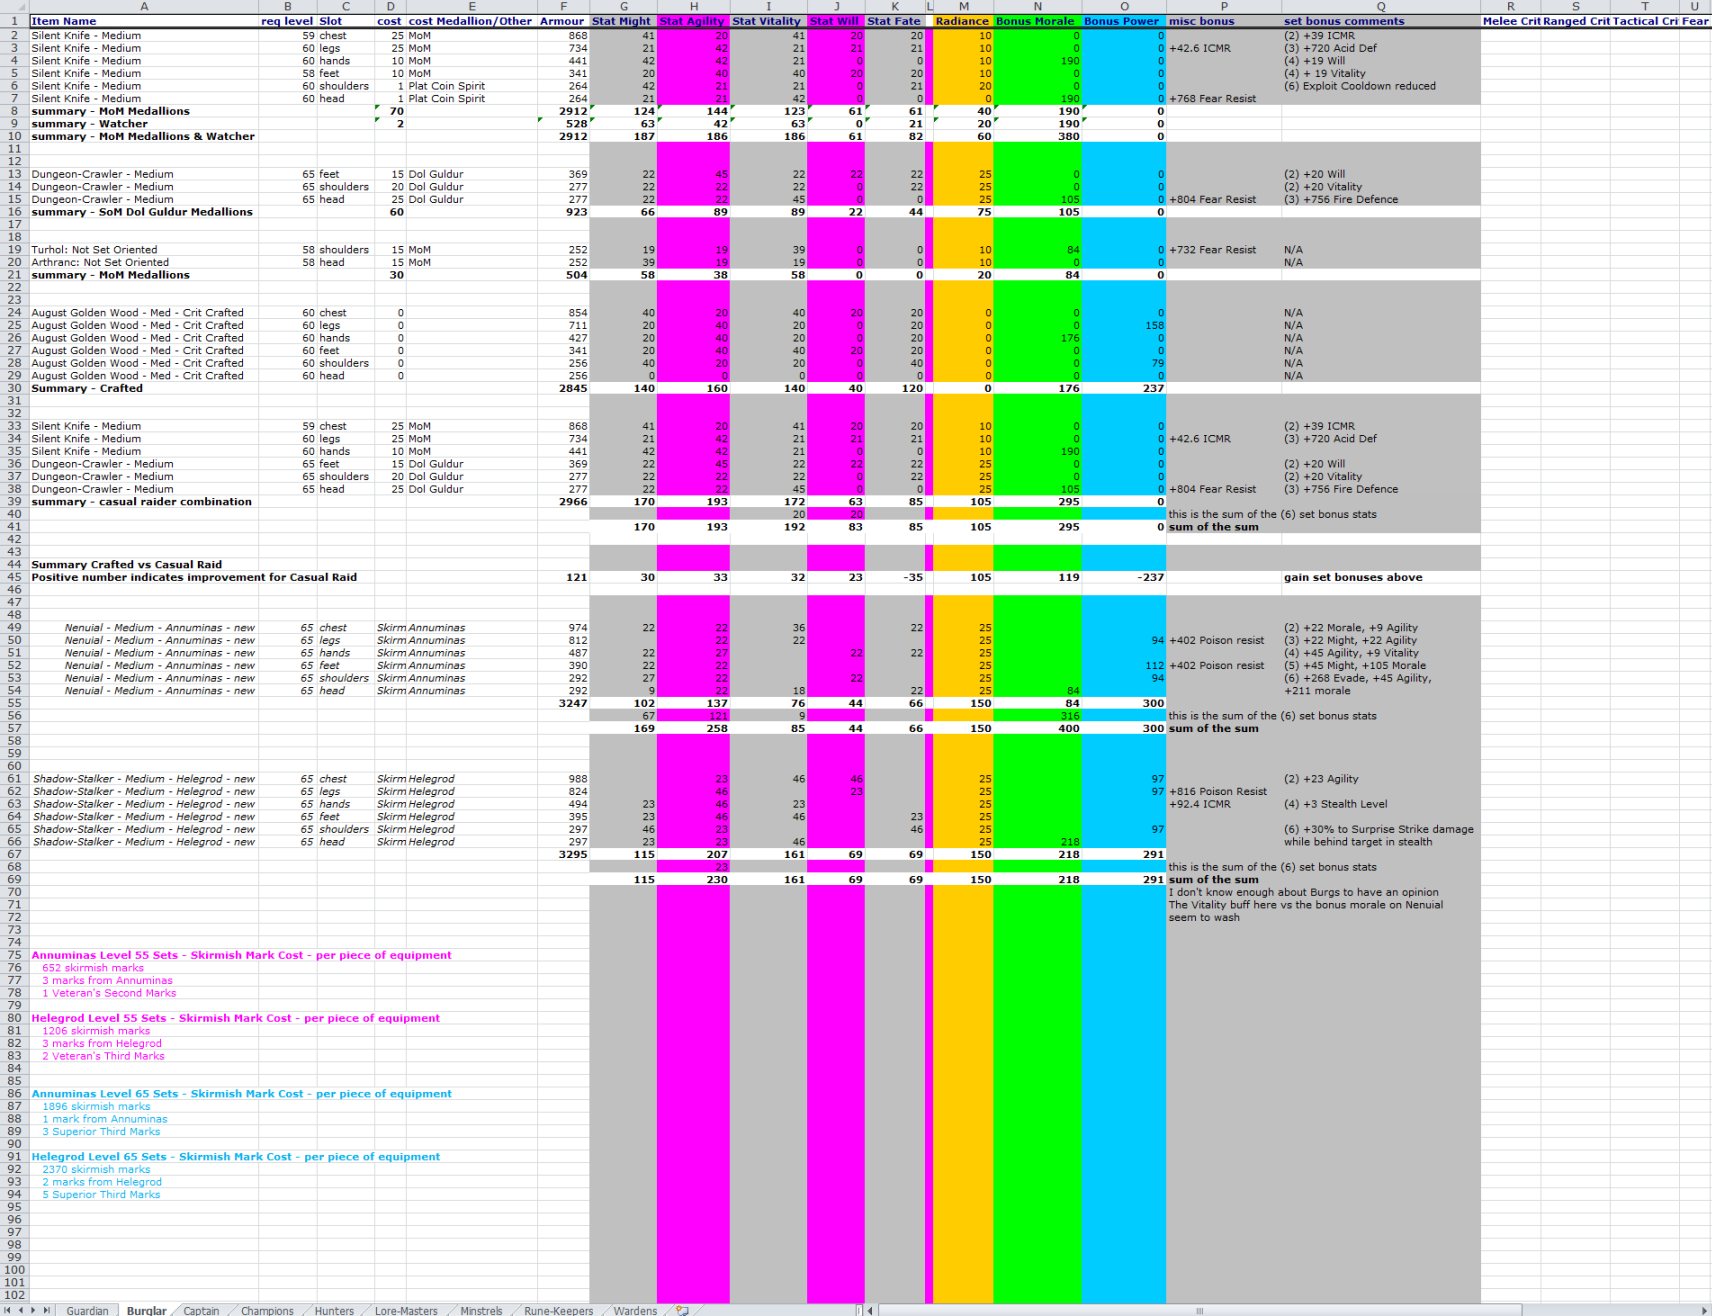
Task: Select column T header
Action: pyautogui.click(x=1645, y=6)
